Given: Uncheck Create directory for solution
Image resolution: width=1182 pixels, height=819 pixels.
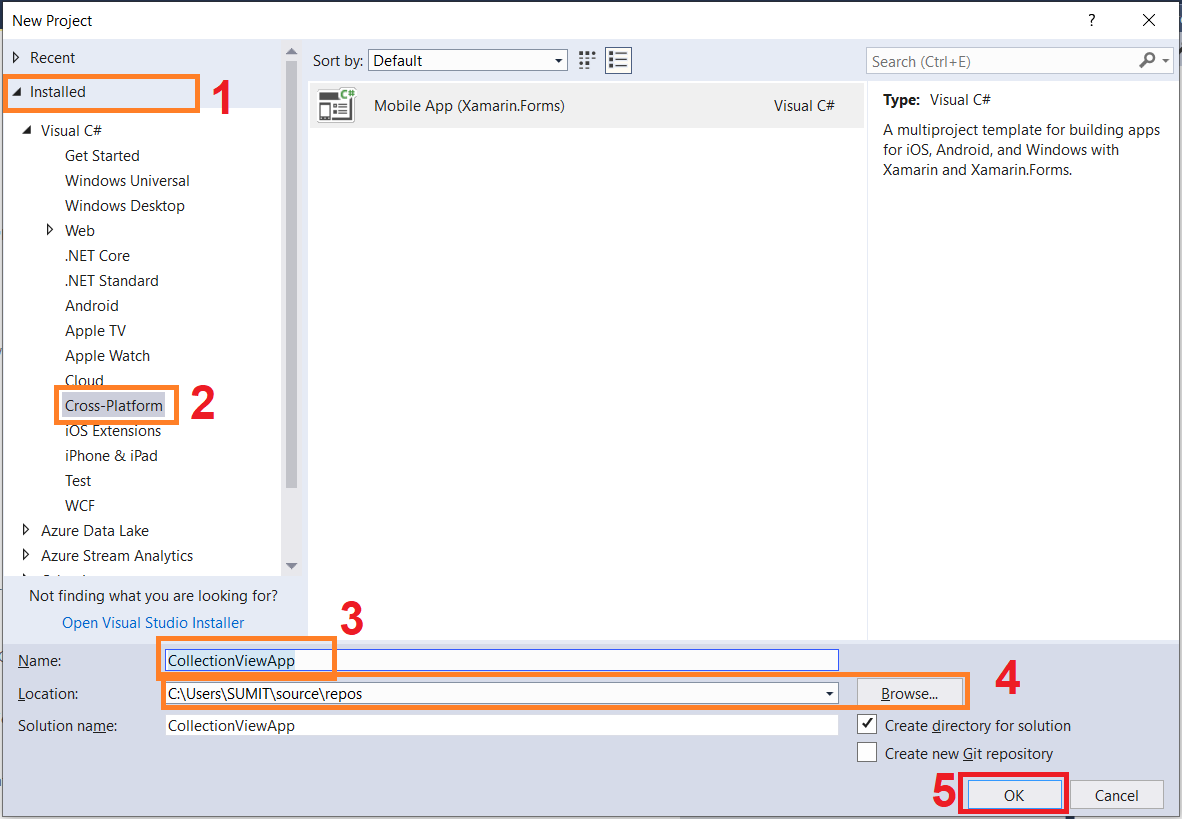Looking at the screenshot, I should (867, 724).
